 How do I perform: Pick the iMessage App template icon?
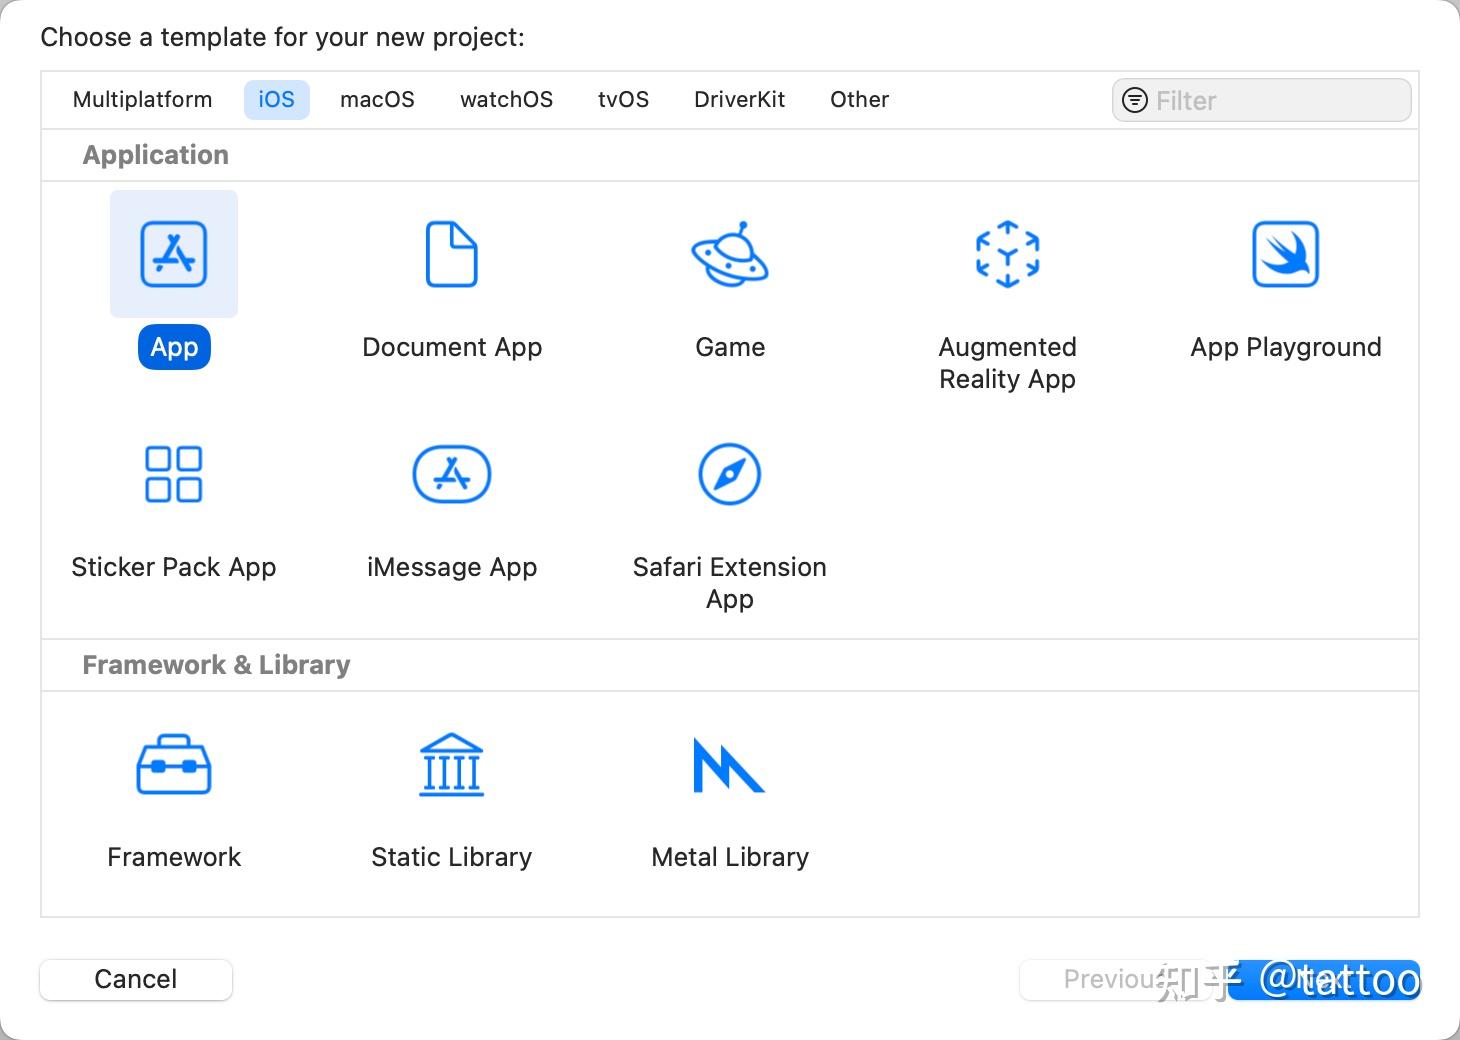pyautogui.click(x=452, y=474)
